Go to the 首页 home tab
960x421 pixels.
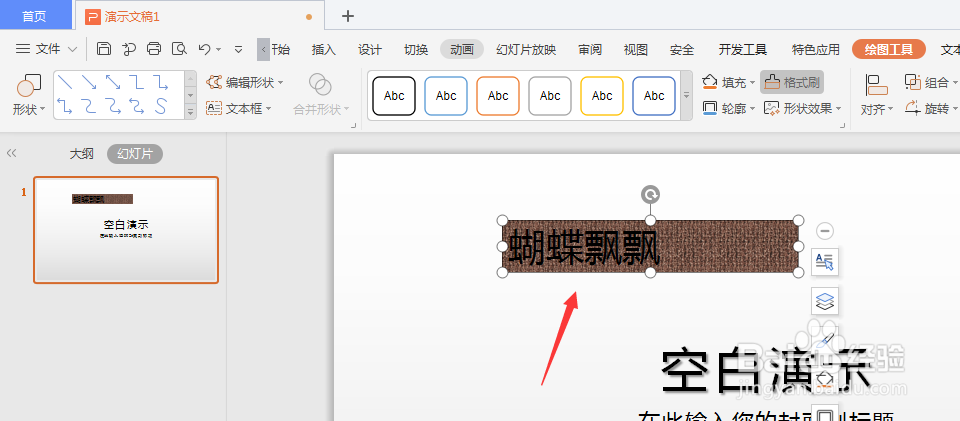tap(36, 17)
